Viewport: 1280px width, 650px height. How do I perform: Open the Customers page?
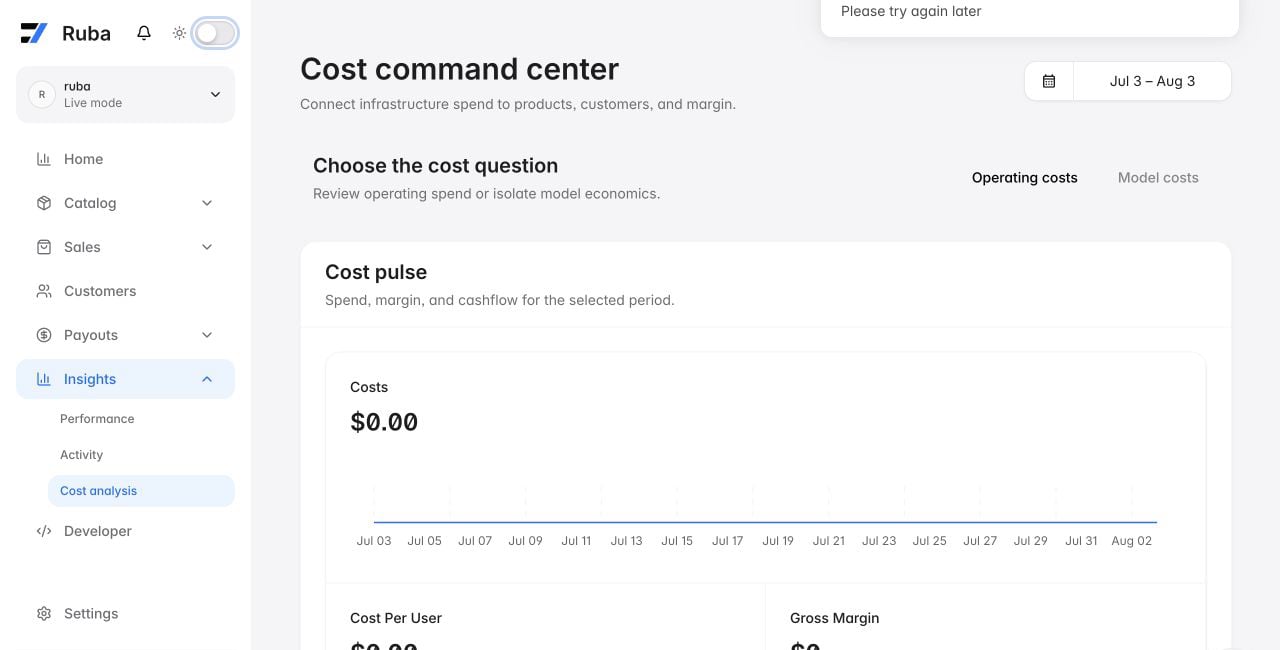coord(126,291)
